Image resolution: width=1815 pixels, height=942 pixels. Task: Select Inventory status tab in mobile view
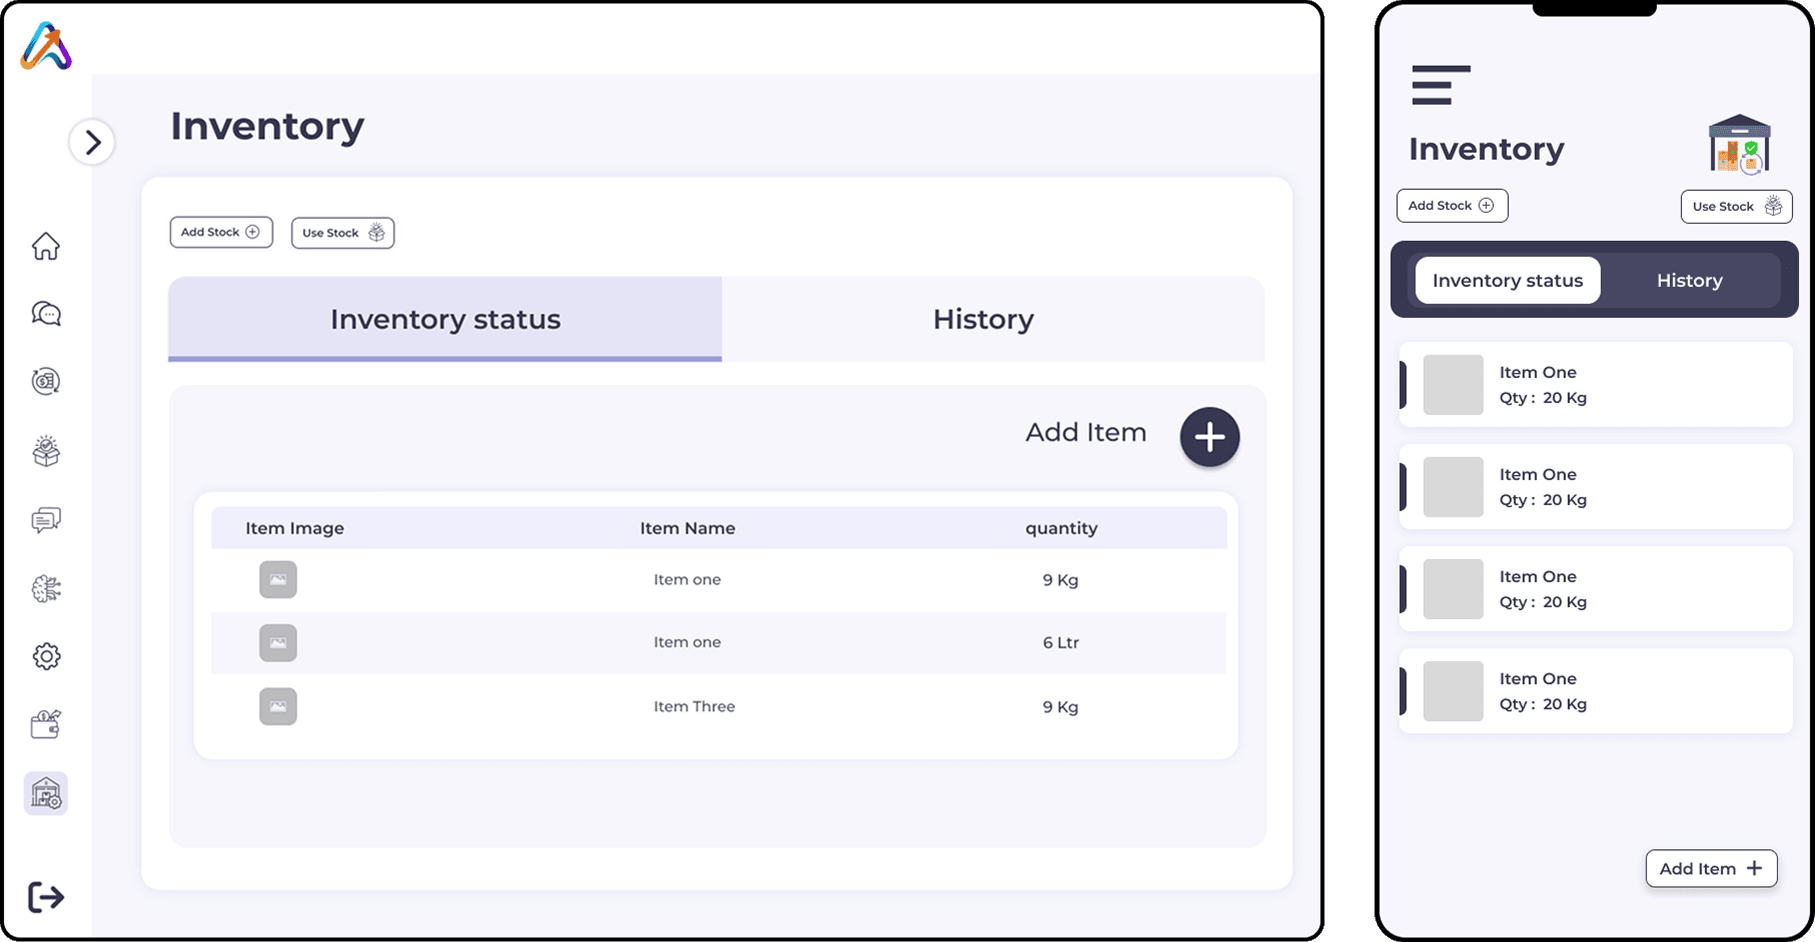point(1508,281)
